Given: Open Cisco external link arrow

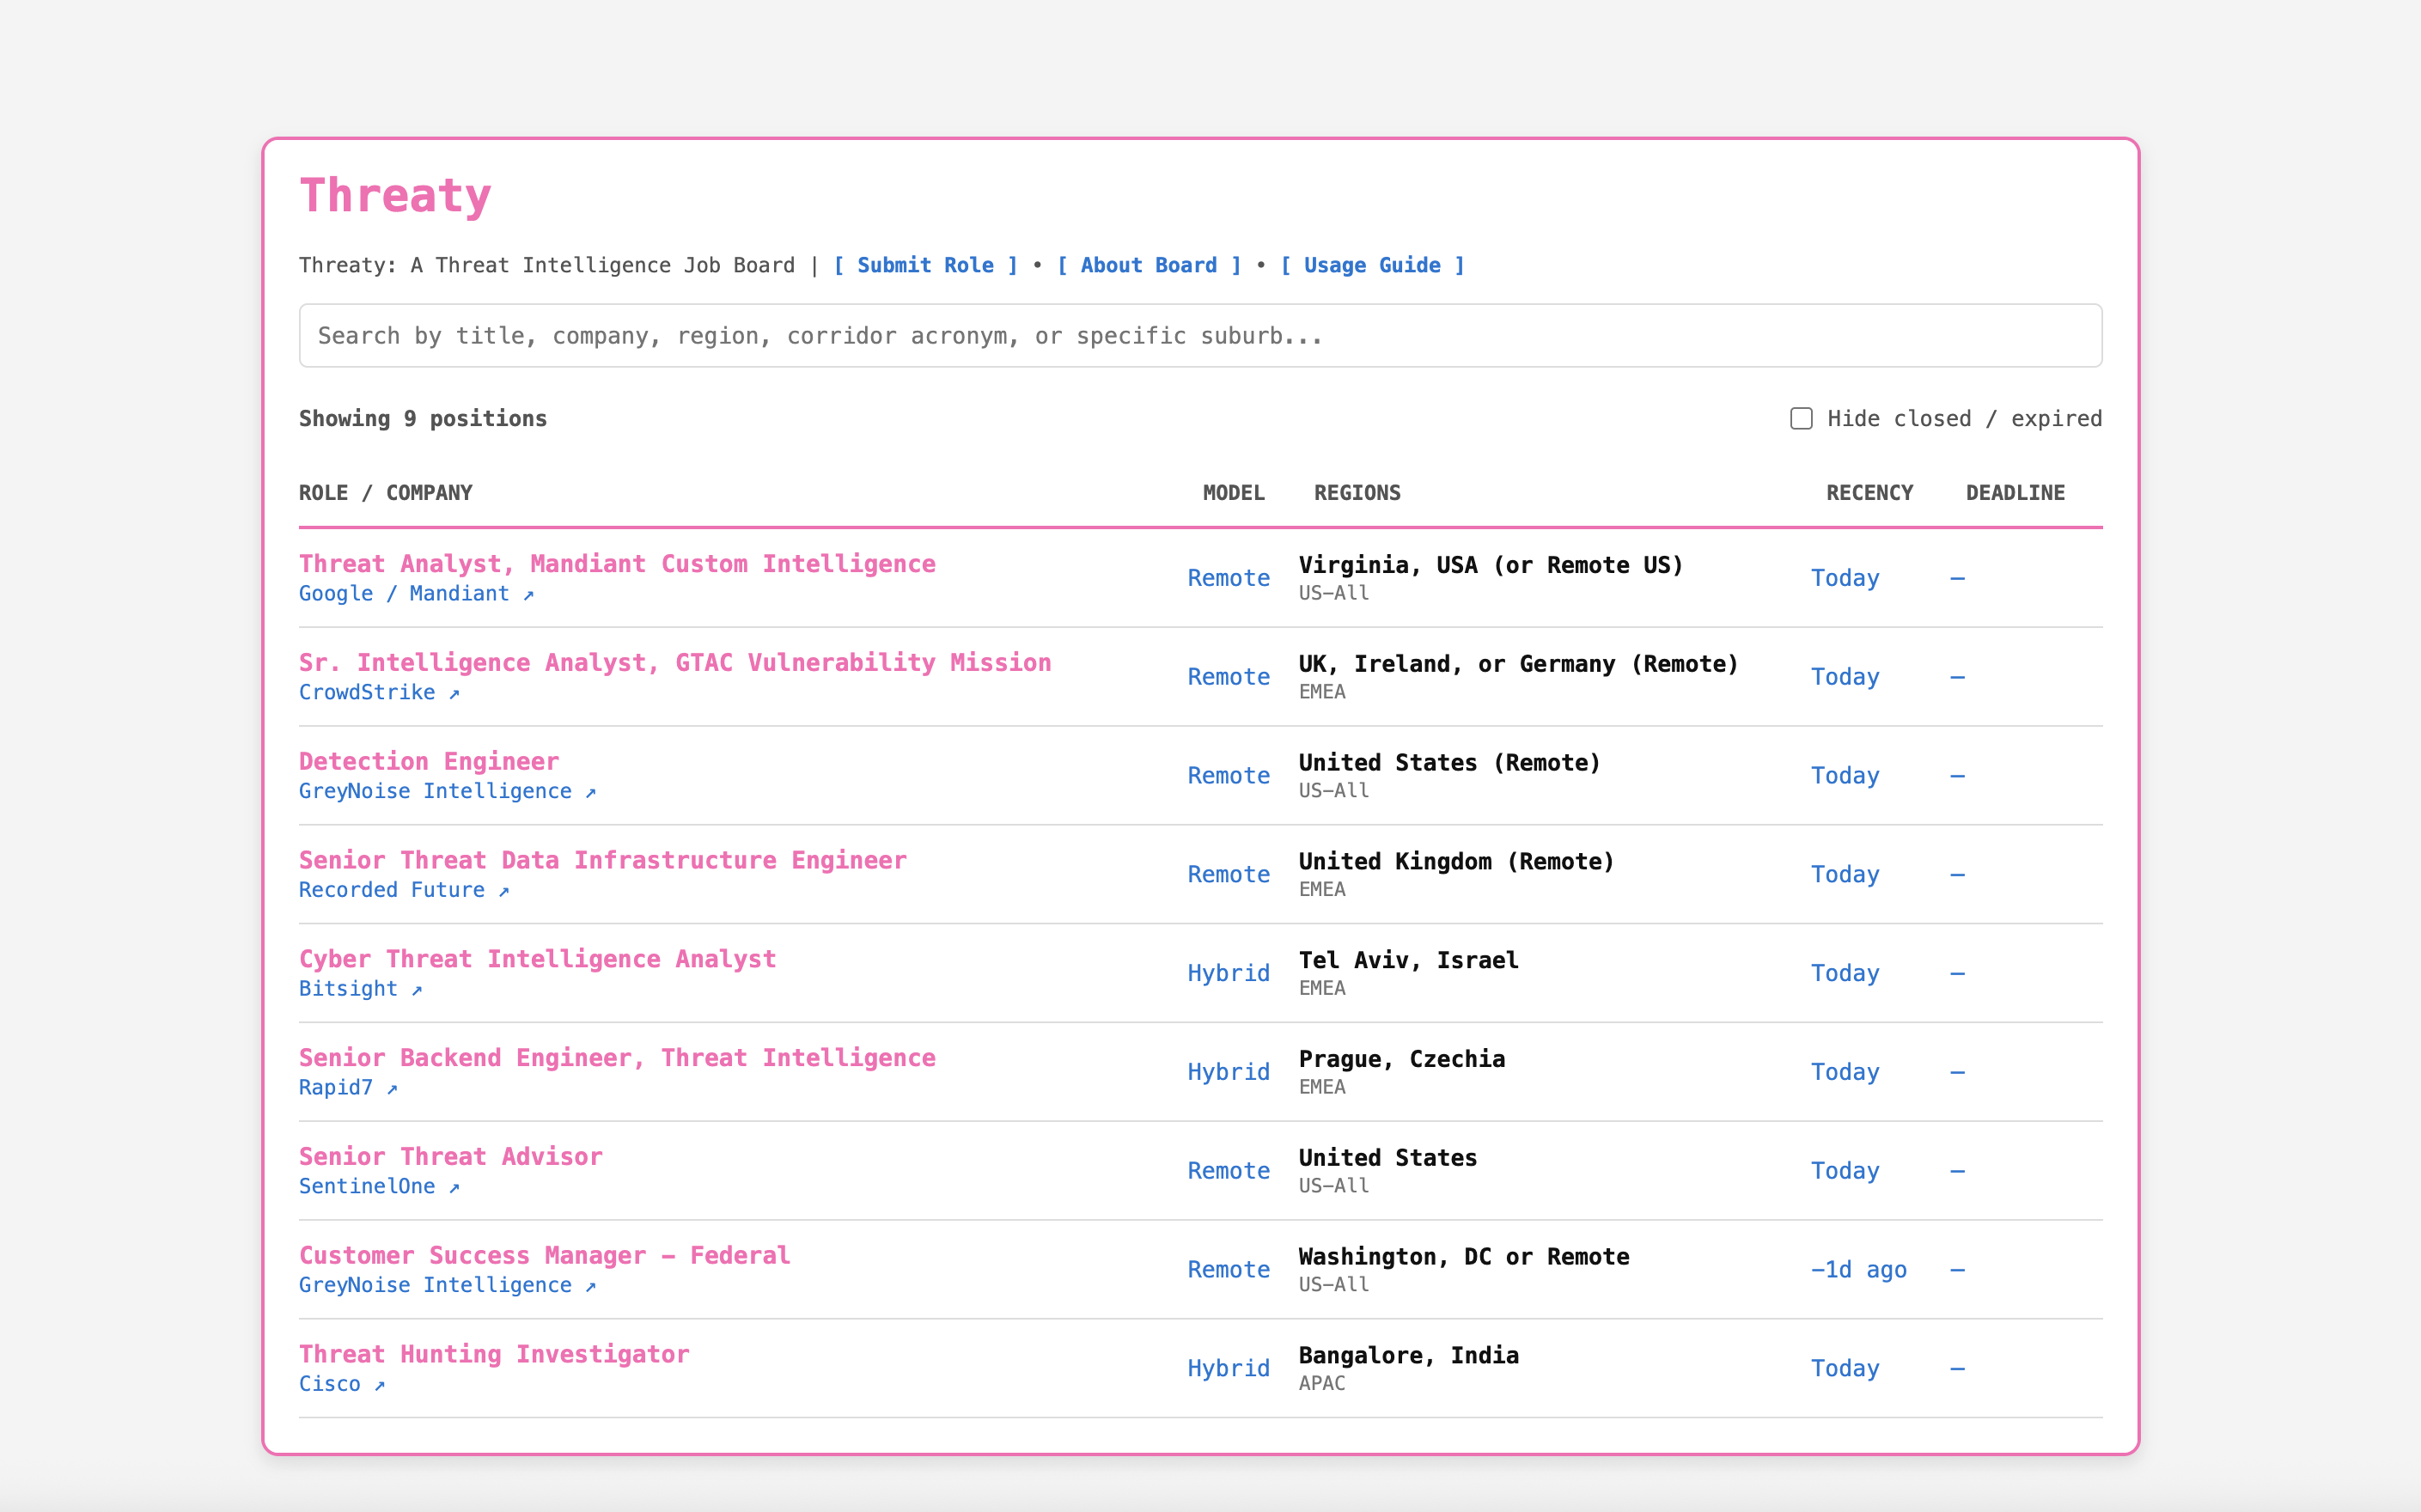Looking at the screenshot, I should [x=380, y=1385].
